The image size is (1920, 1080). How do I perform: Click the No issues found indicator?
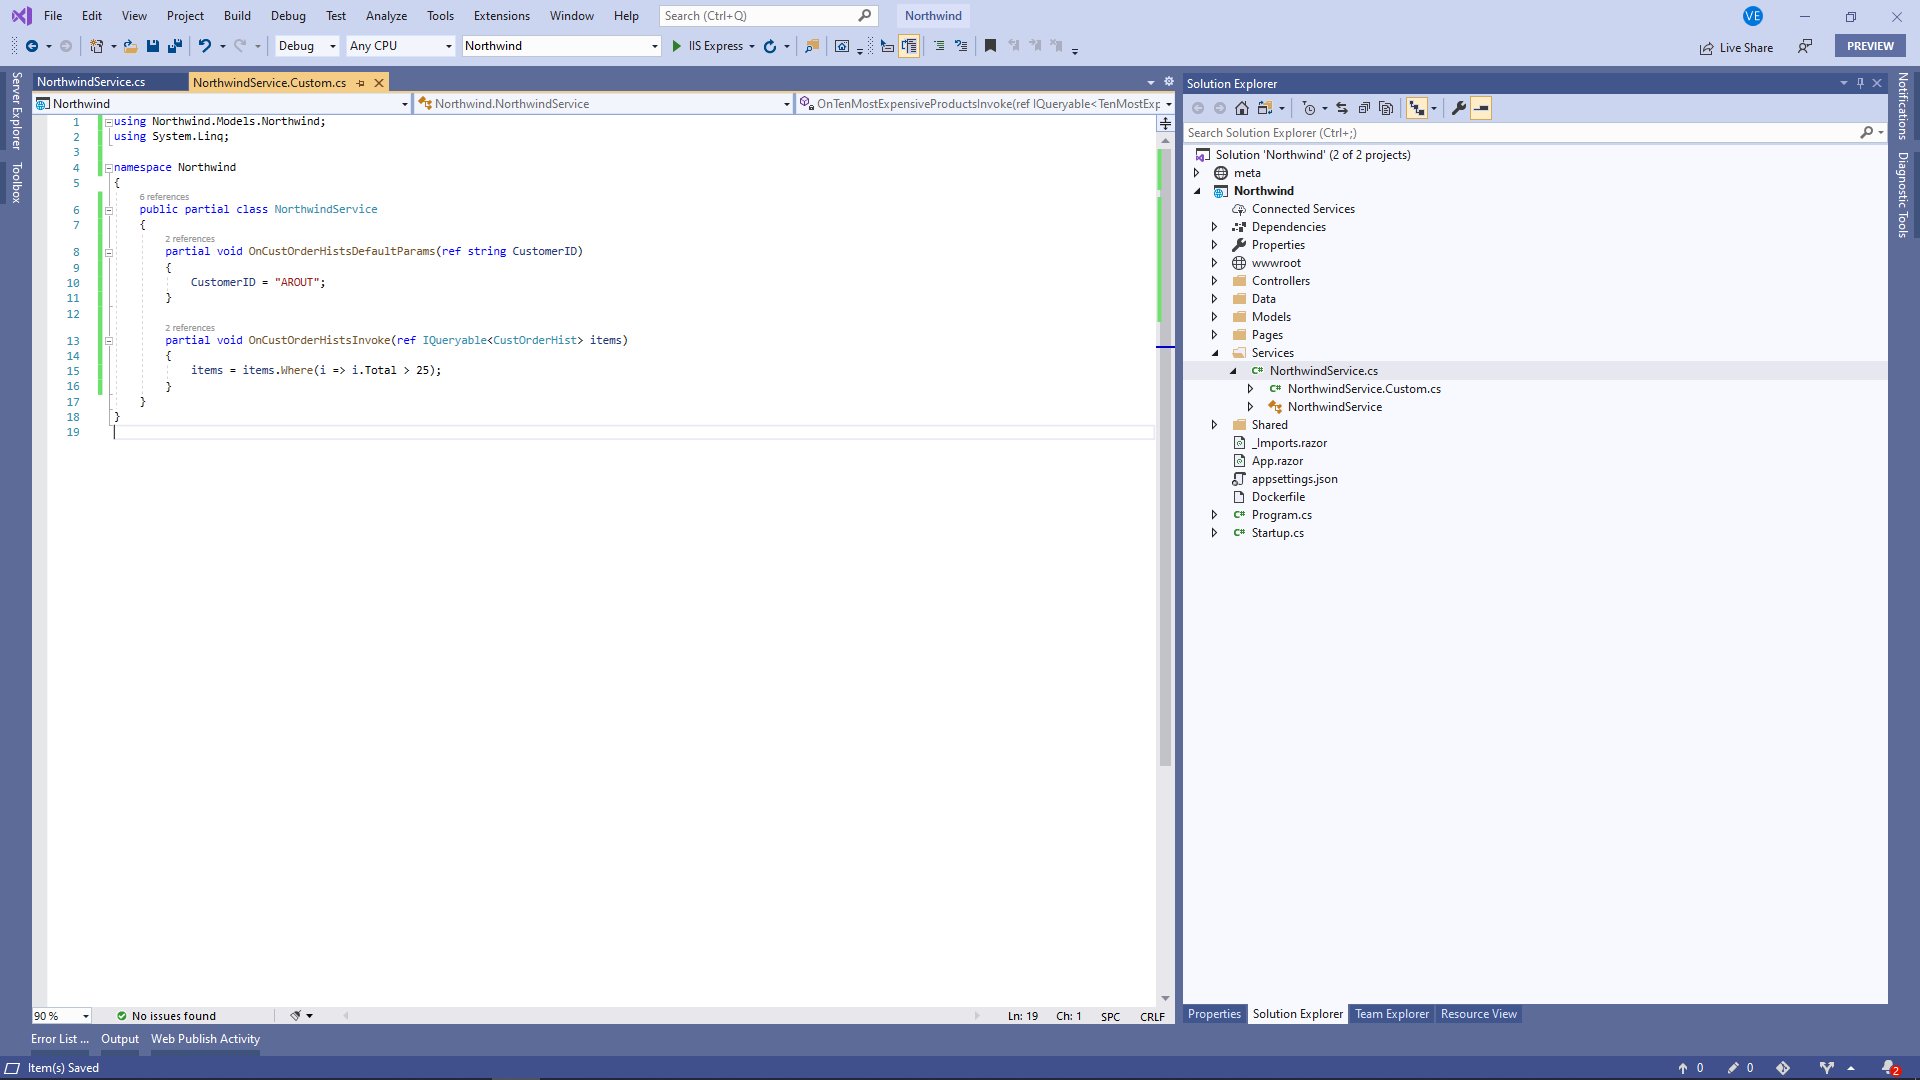[x=166, y=1016]
